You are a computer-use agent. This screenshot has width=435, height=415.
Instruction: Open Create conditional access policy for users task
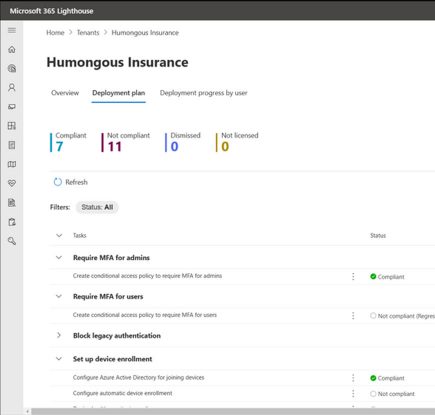[145, 315]
